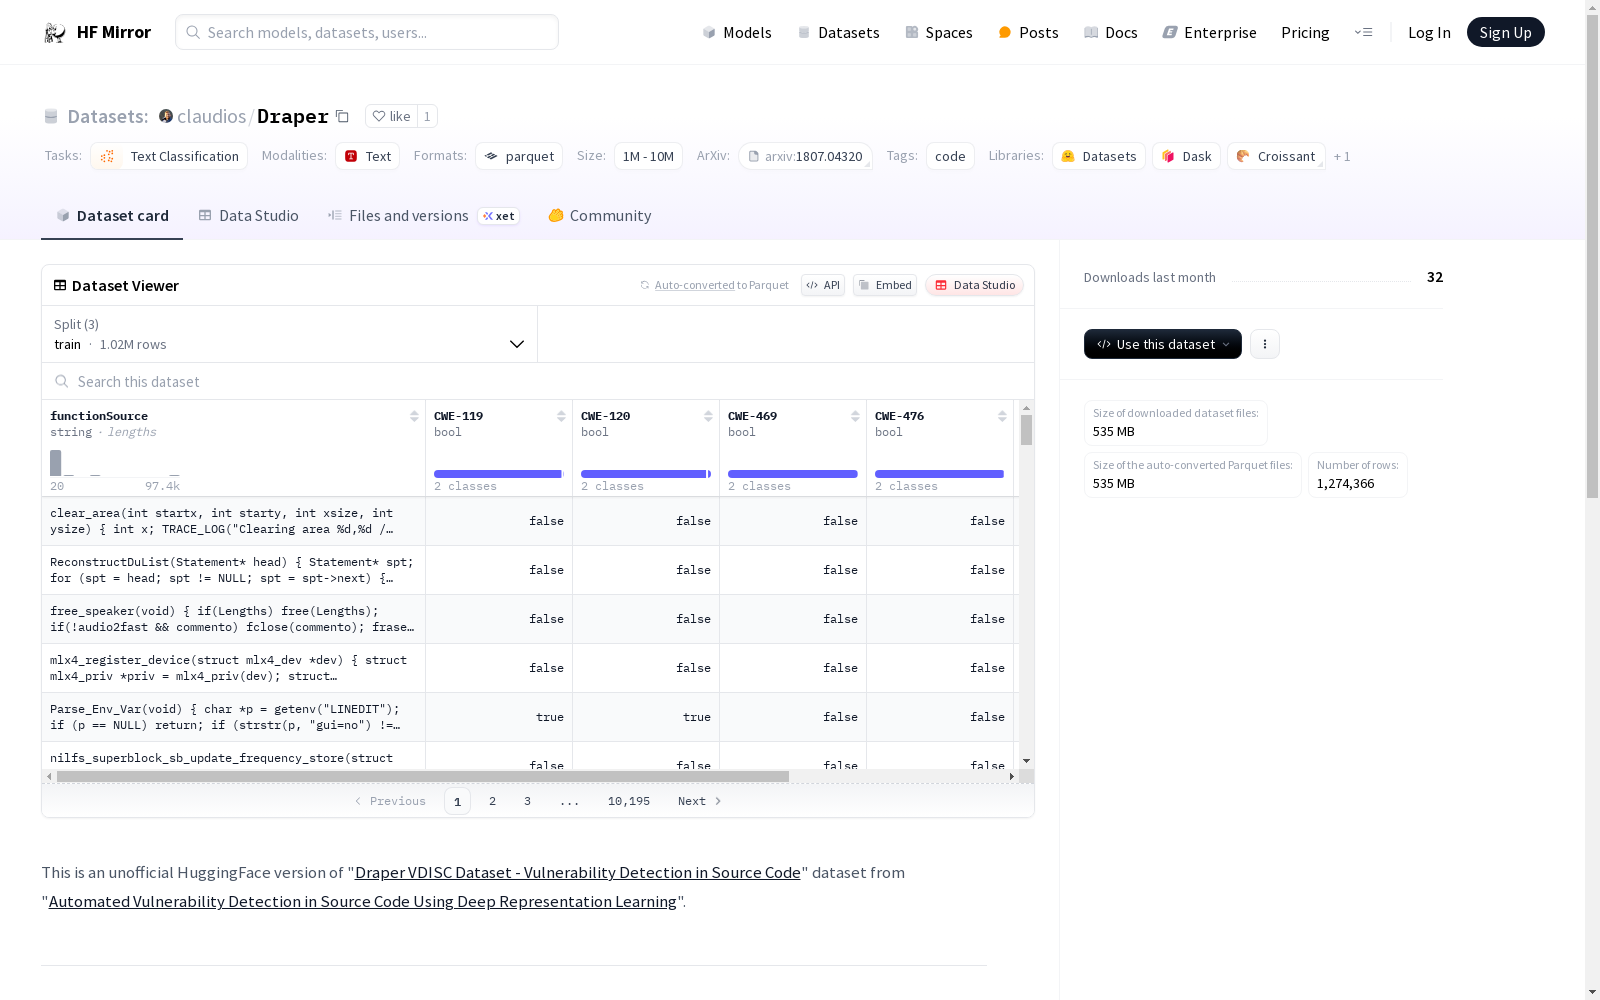Open the dataset viewer API button
1600x1000 pixels.
(823, 285)
